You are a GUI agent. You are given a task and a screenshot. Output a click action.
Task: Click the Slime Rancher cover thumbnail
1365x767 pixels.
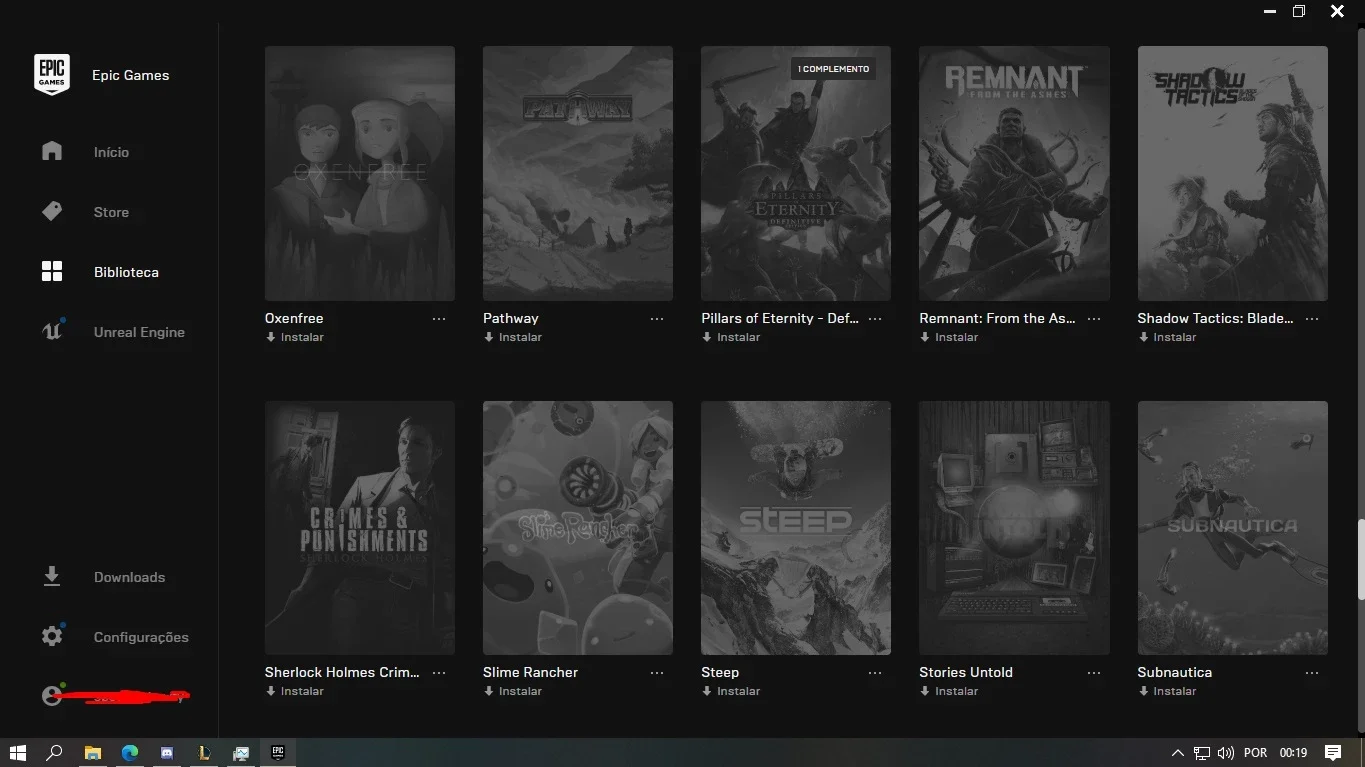pyautogui.click(x=578, y=528)
